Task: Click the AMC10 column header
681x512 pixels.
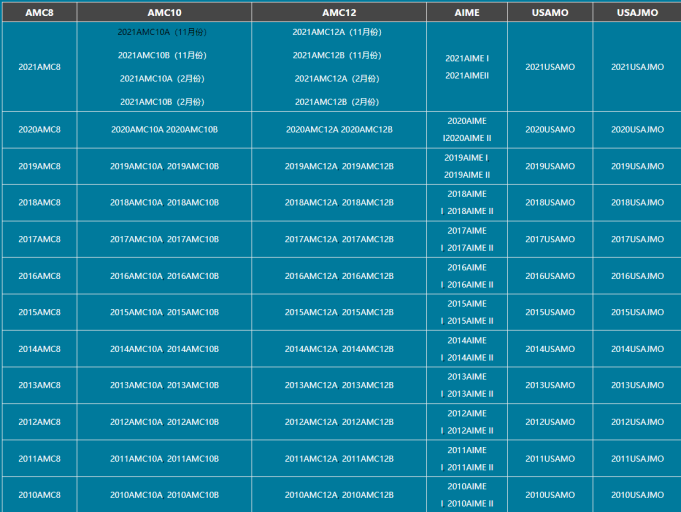Action: (164, 12)
